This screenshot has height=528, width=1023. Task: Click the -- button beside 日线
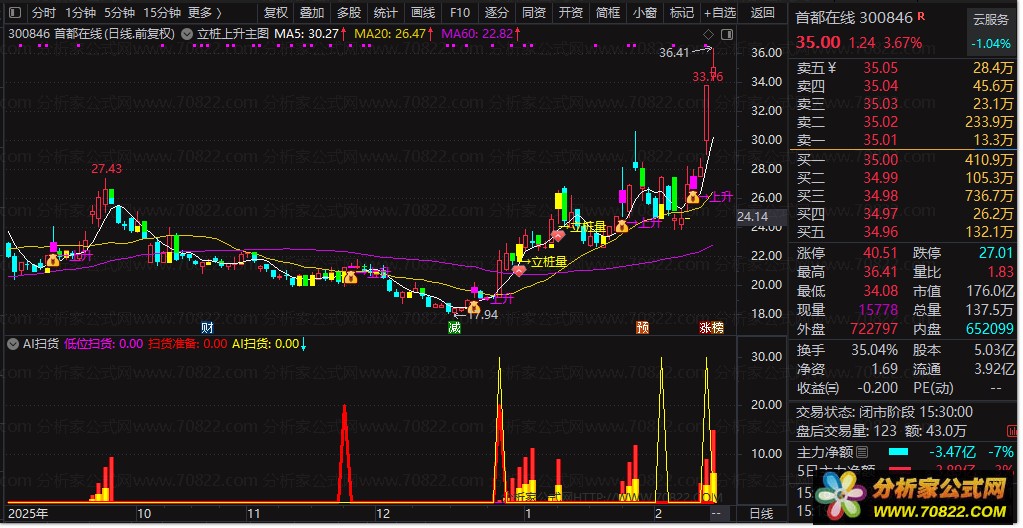click(716, 514)
